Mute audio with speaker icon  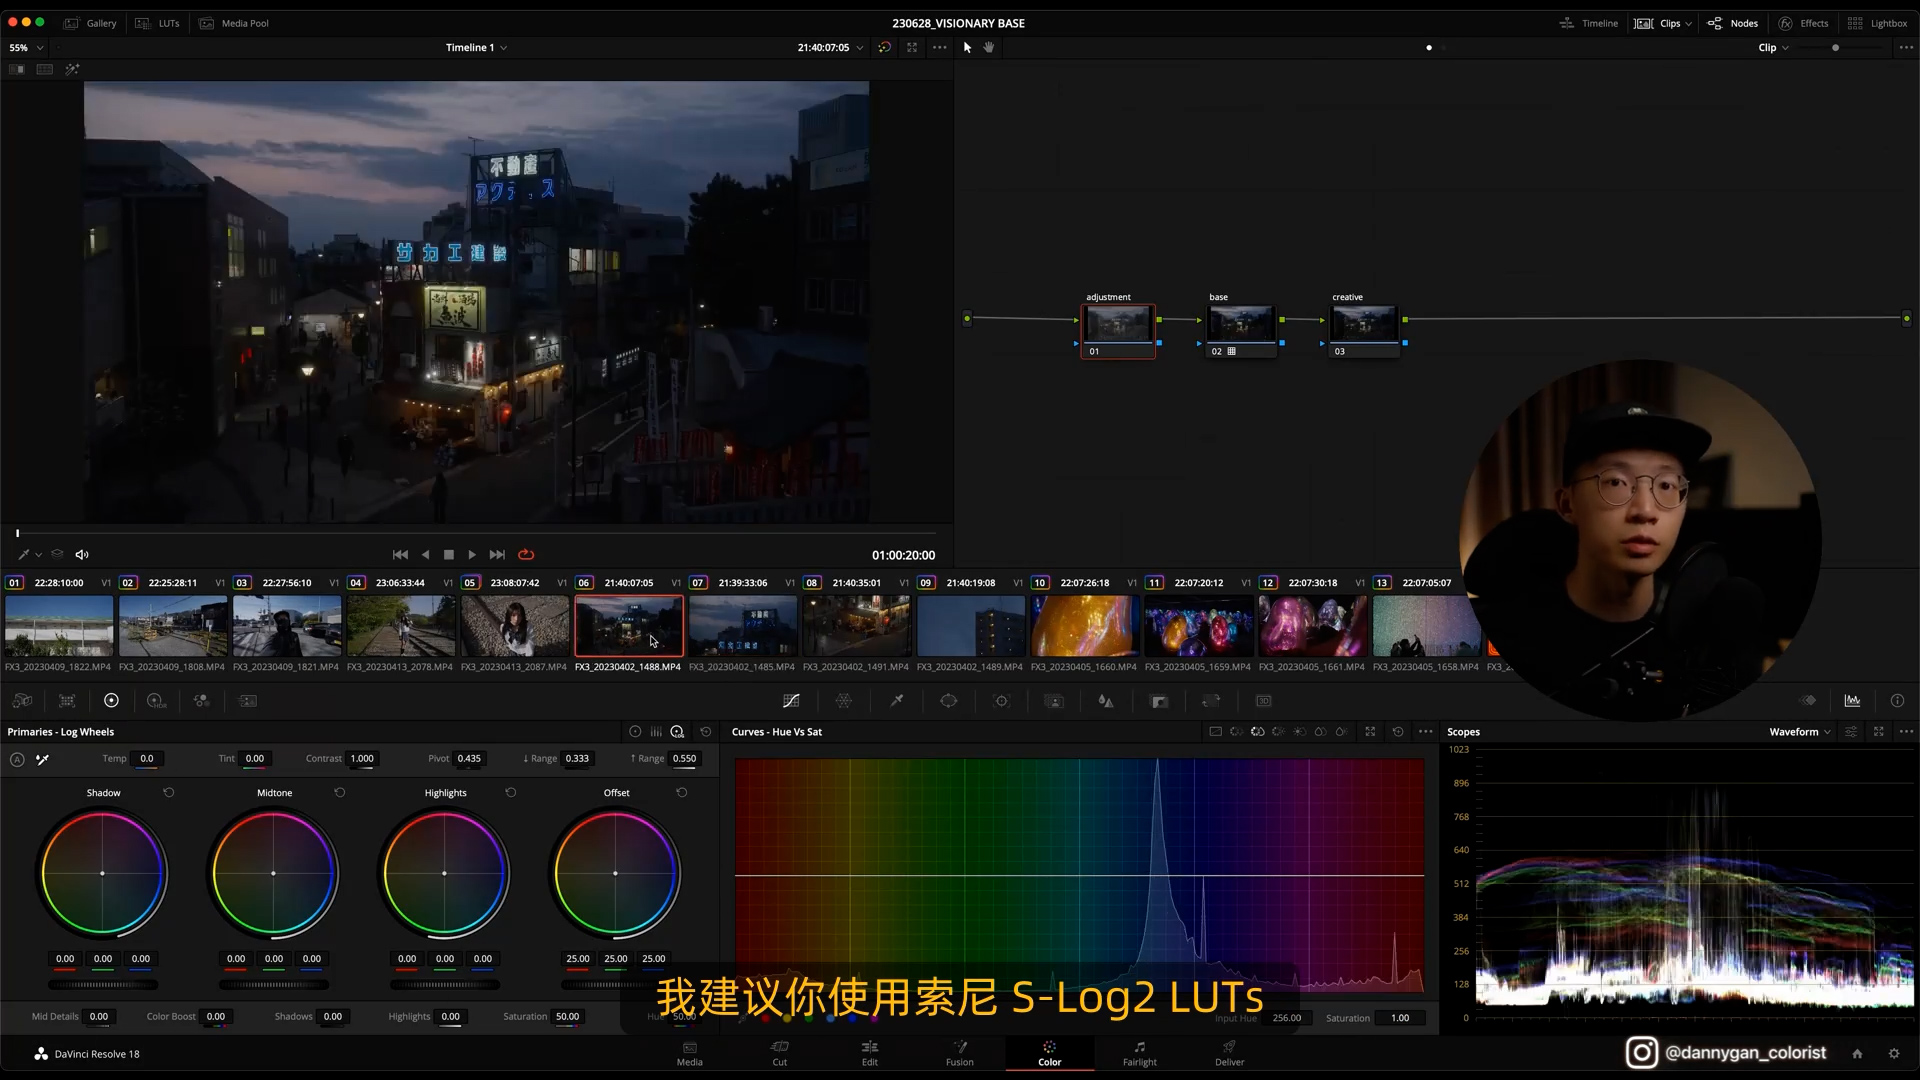pyautogui.click(x=82, y=555)
